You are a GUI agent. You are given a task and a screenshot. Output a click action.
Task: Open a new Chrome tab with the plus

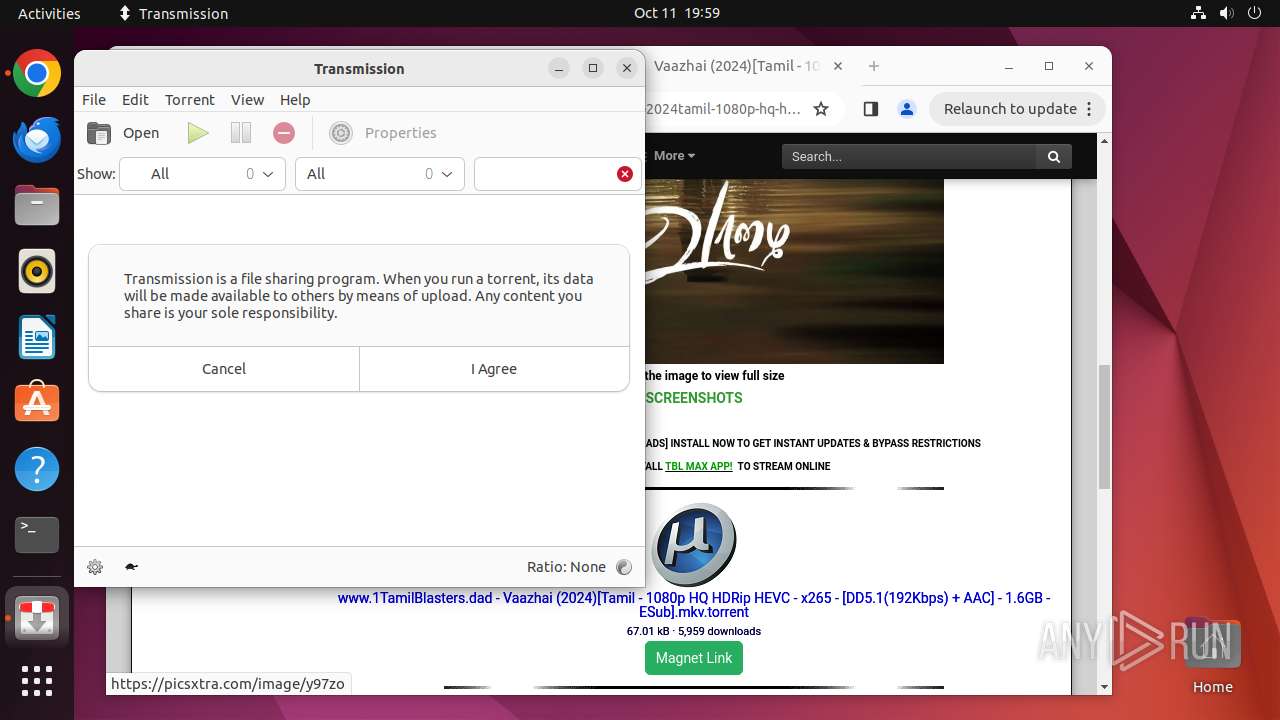[x=874, y=66]
